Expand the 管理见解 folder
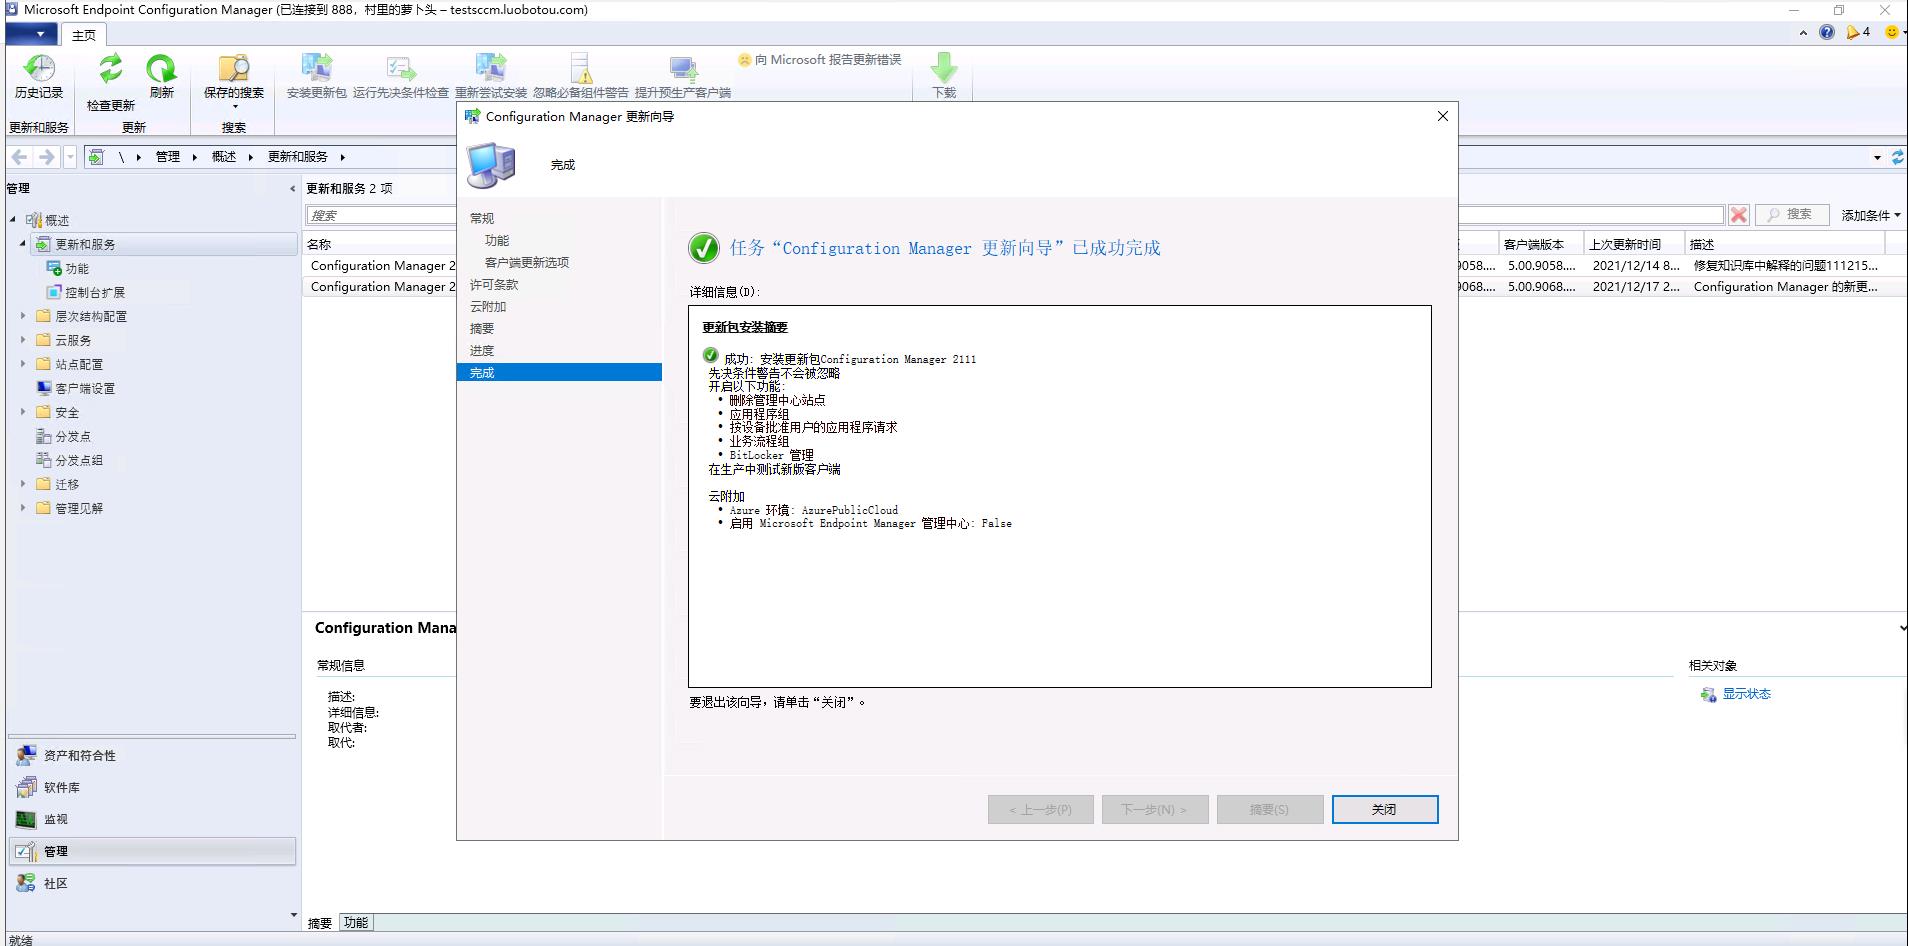Image resolution: width=1908 pixels, height=946 pixels. click(23, 508)
